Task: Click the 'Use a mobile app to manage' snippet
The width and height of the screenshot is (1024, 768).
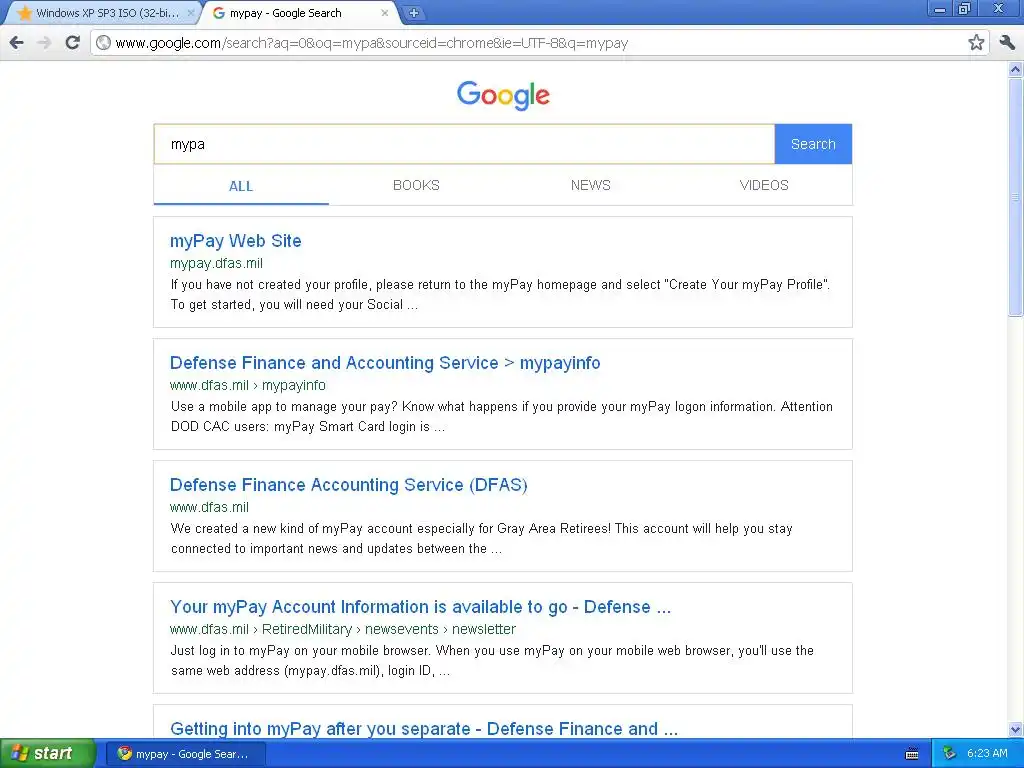Action: tap(502, 417)
